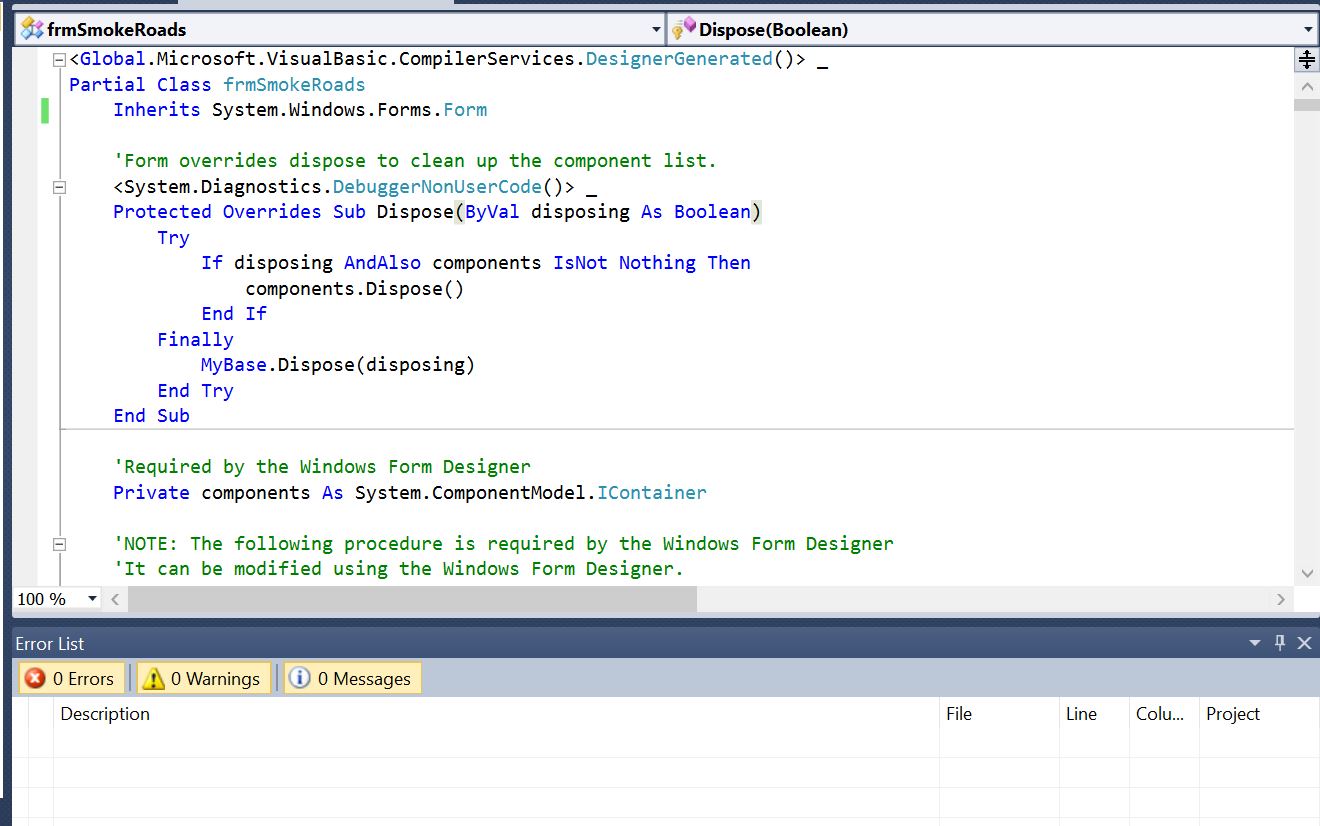Image resolution: width=1320 pixels, height=826 pixels.
Task: Sort by Line column header
Action: (x=1094, y=714)
